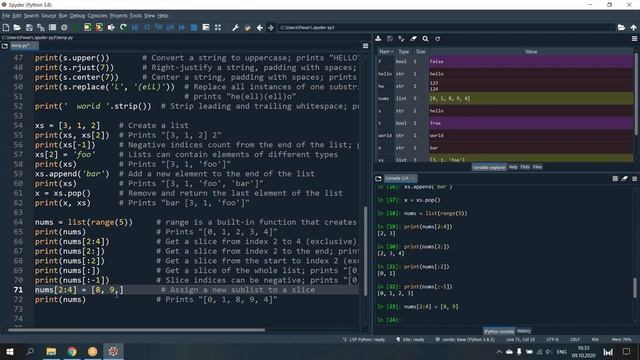Go forward to next cursor position
The height and width of the screenshot is (360, 640).
coord(271,27)
